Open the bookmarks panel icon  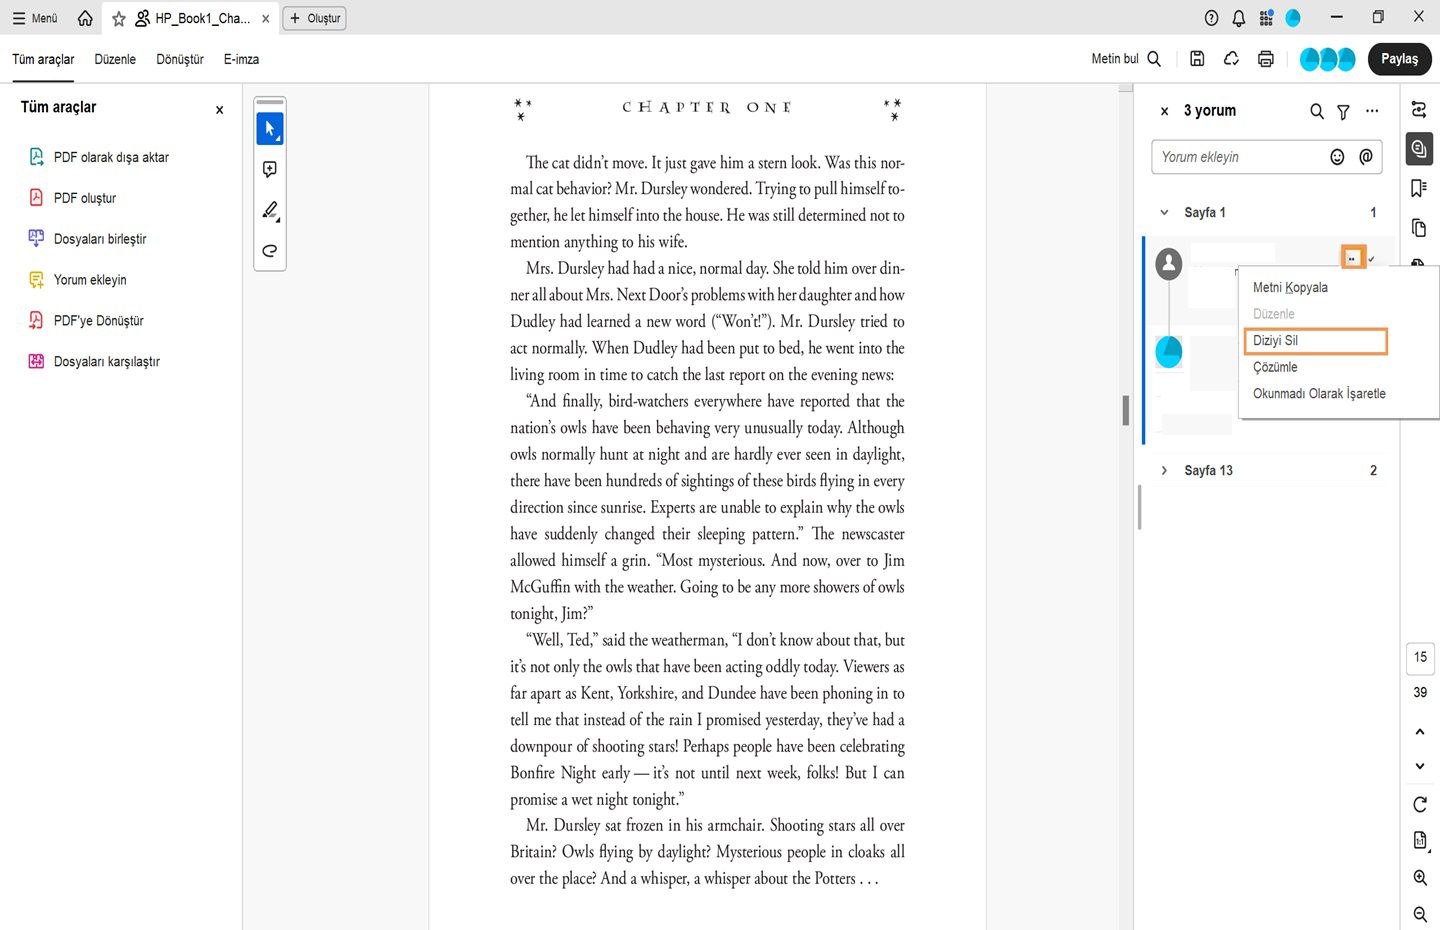[x=1419, y=188]
